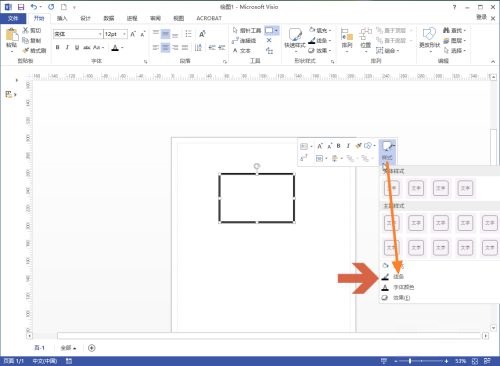Click the Quick Styles (快速样式) button
The image size is (500, 366).
[295, 39]
